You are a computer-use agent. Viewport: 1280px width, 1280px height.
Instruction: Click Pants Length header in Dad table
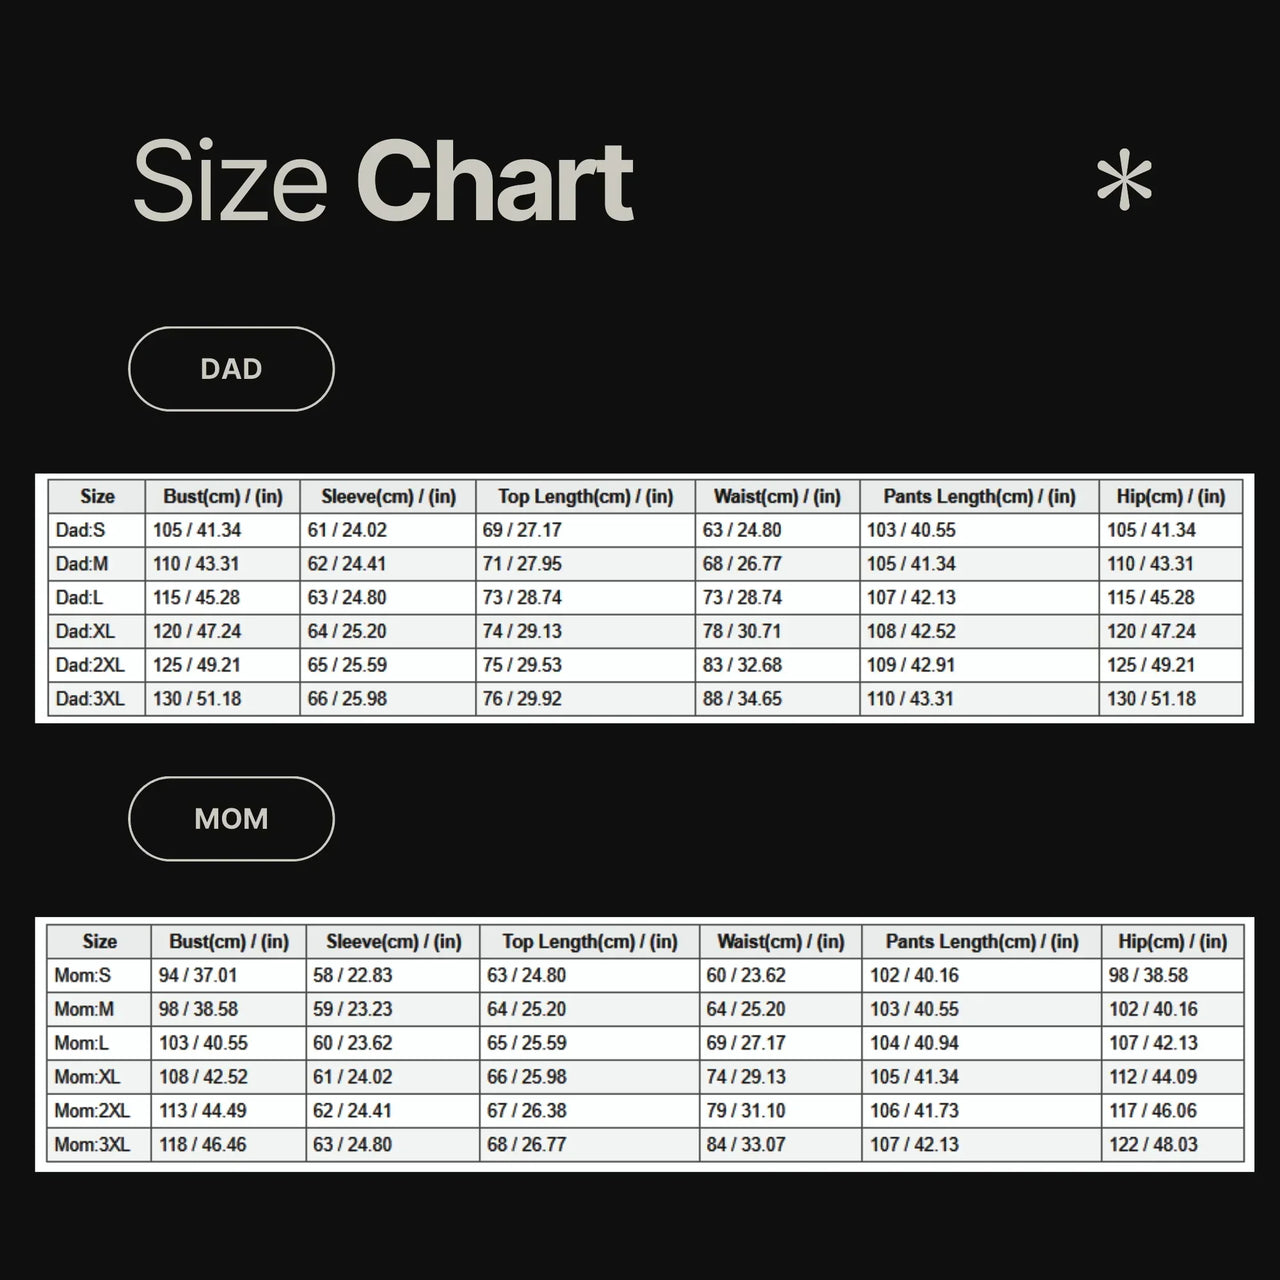979,497
